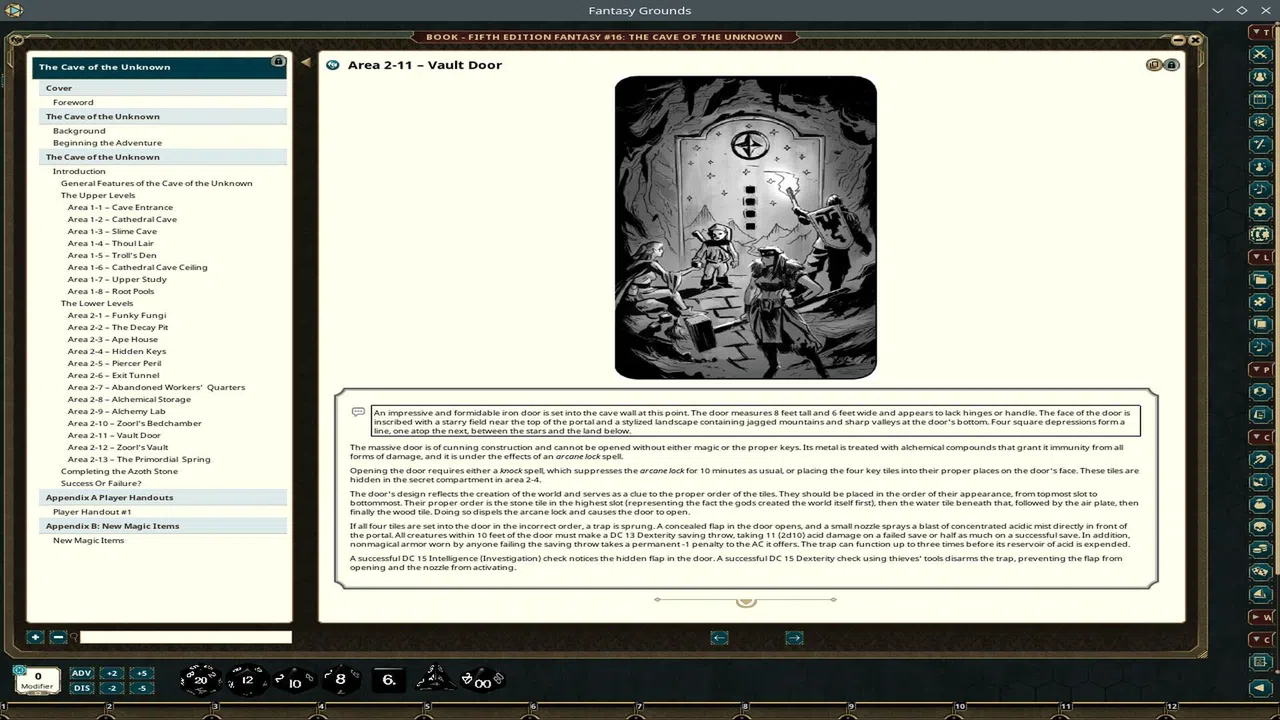Collapse The Upper Levels group
Image resolution: width=1280 pixels, height=720 pixels.
[98, 195]
